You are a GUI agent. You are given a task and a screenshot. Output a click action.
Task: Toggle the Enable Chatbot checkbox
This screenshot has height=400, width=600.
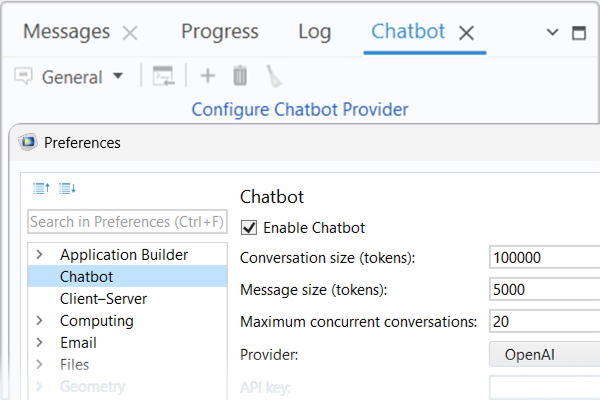249,227
